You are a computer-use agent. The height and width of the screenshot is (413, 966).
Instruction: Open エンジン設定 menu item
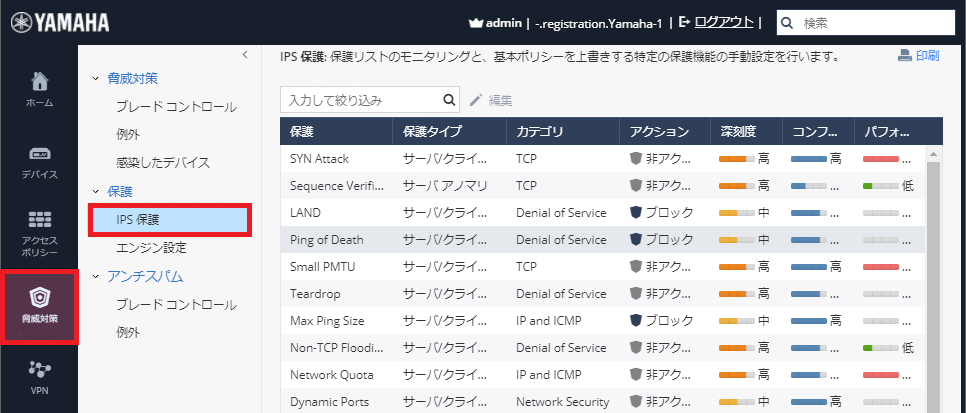(151, 247)
